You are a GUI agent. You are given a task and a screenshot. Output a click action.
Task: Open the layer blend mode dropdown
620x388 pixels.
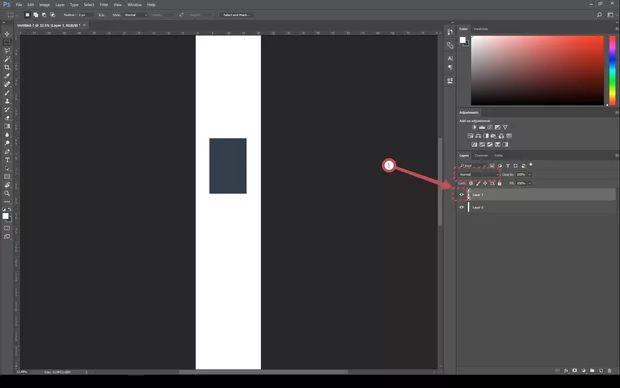tap(478, 174)
